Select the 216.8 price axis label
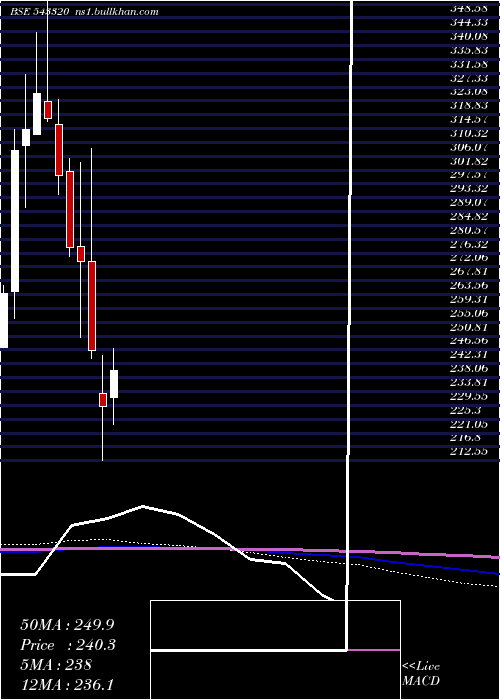 click(x=466, y=438)
